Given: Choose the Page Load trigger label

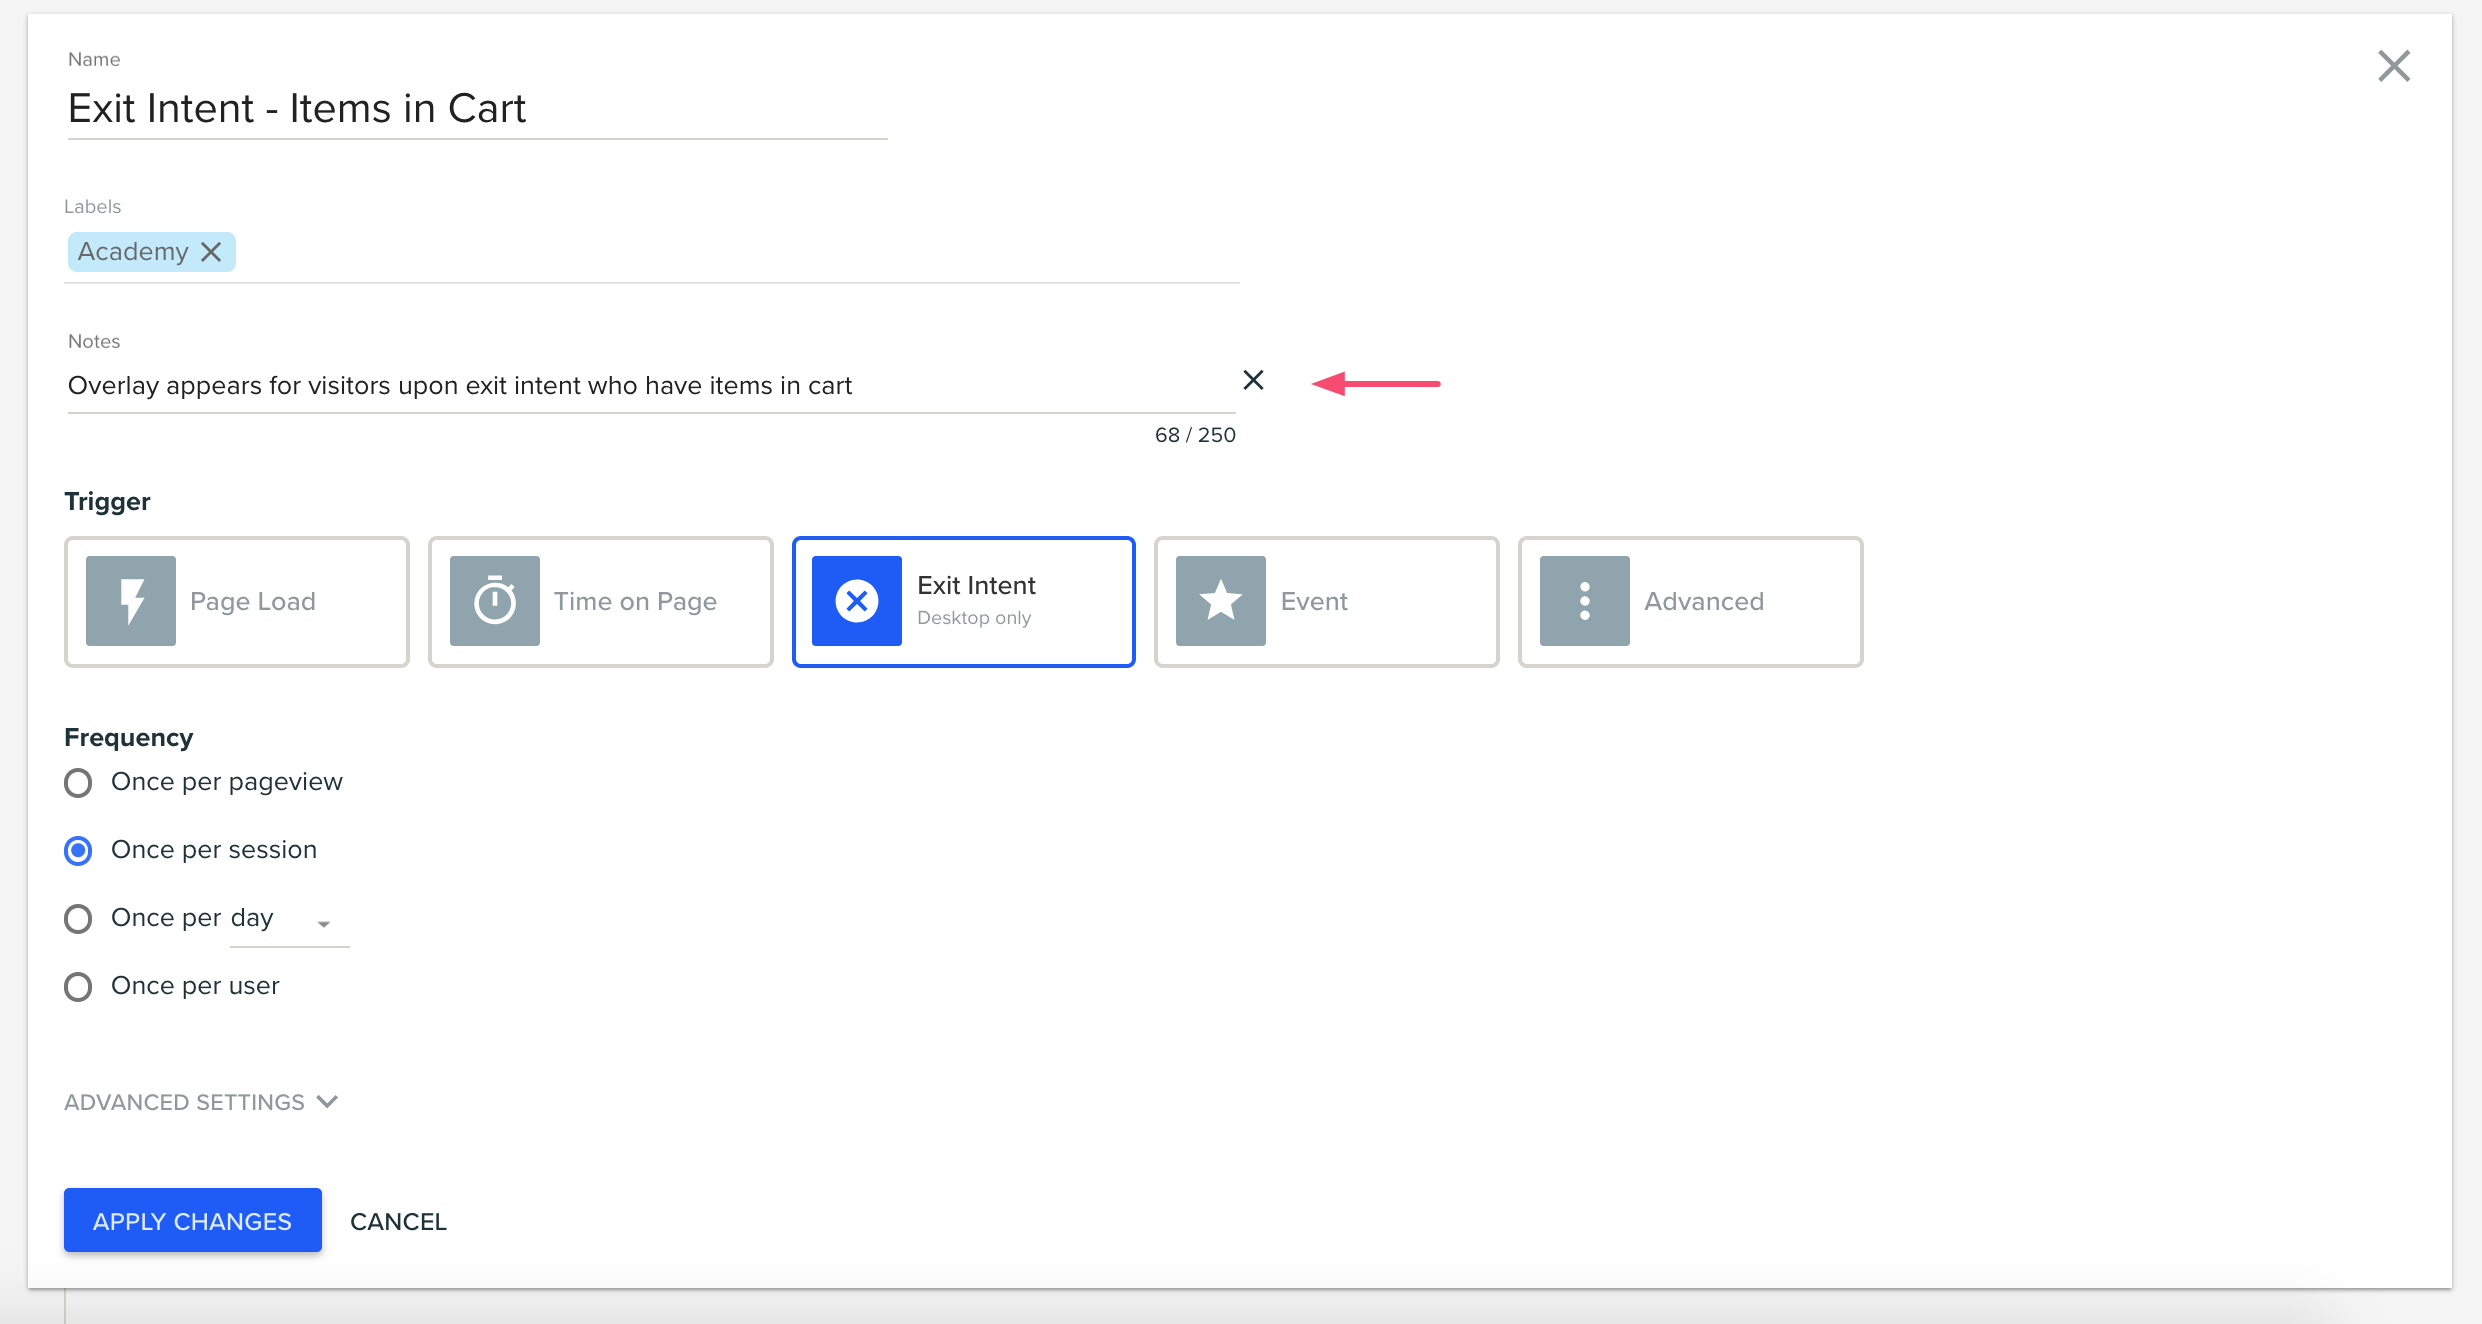Looking at the screenshot, I should coord(253,601).
